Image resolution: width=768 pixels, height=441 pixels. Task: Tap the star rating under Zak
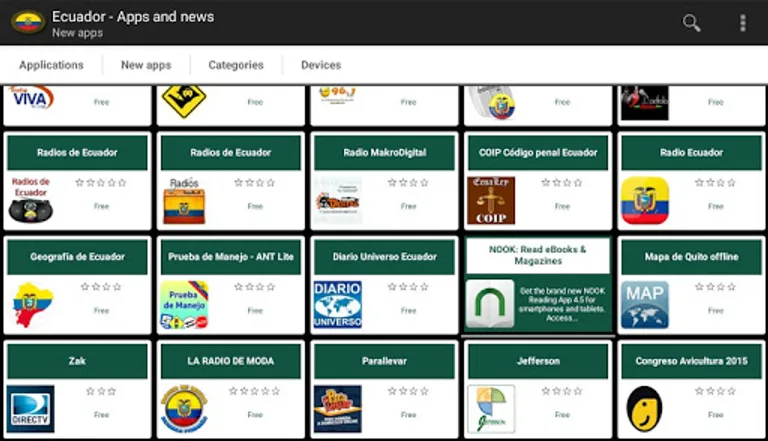pos(101,391)
